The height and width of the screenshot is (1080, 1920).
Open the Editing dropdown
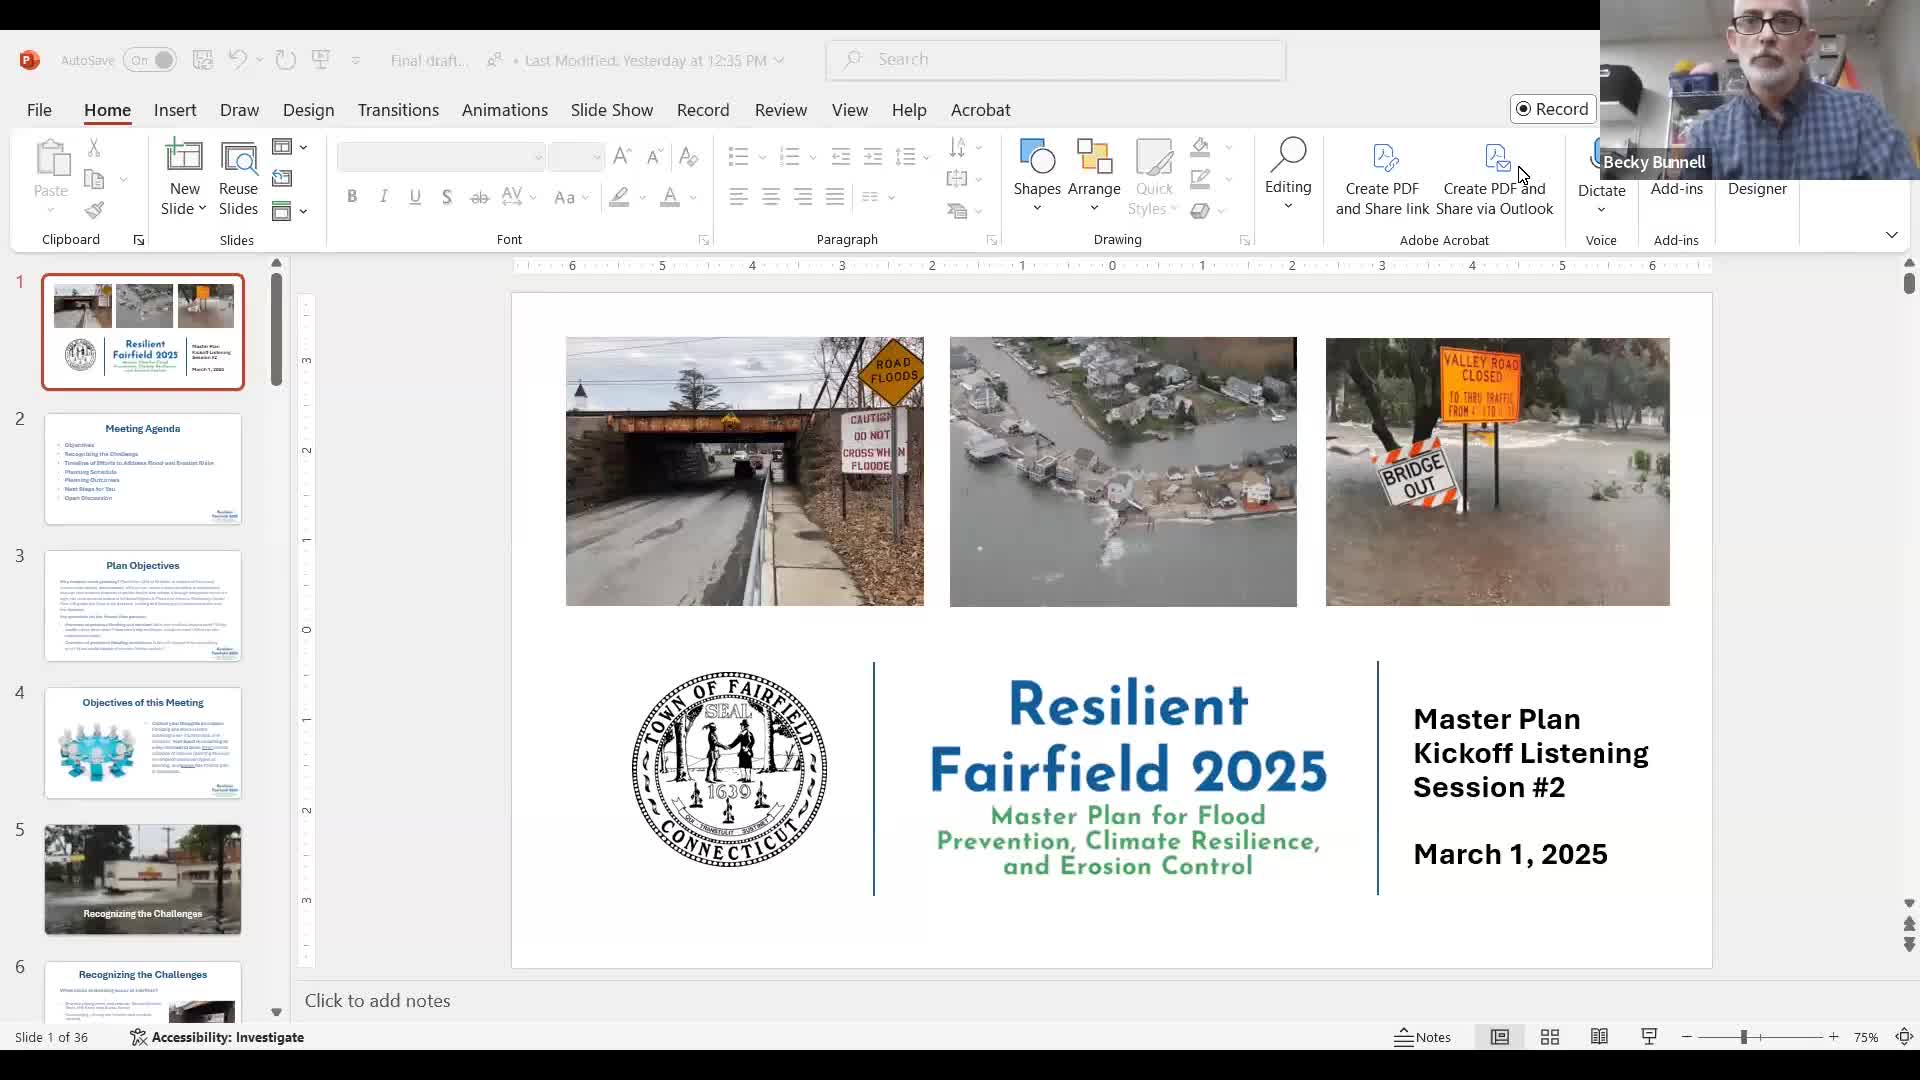point(1288,175)
